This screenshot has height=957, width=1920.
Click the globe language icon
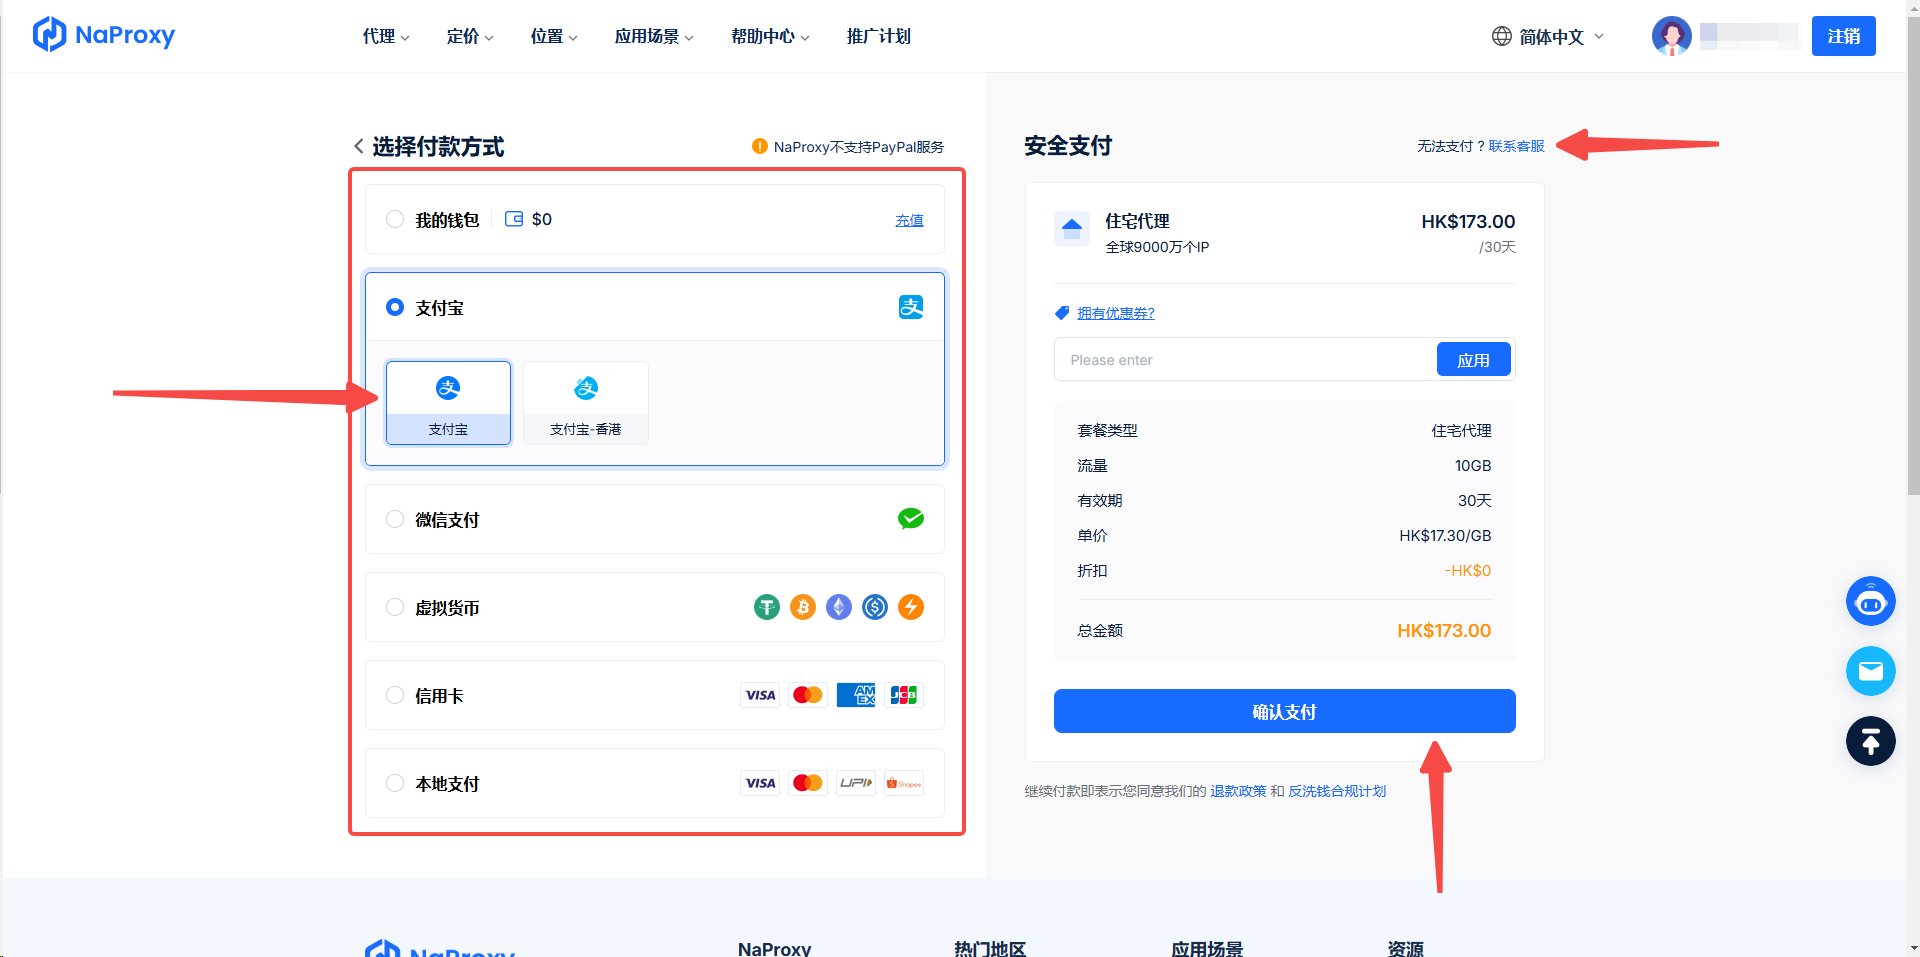point(1501,36)
